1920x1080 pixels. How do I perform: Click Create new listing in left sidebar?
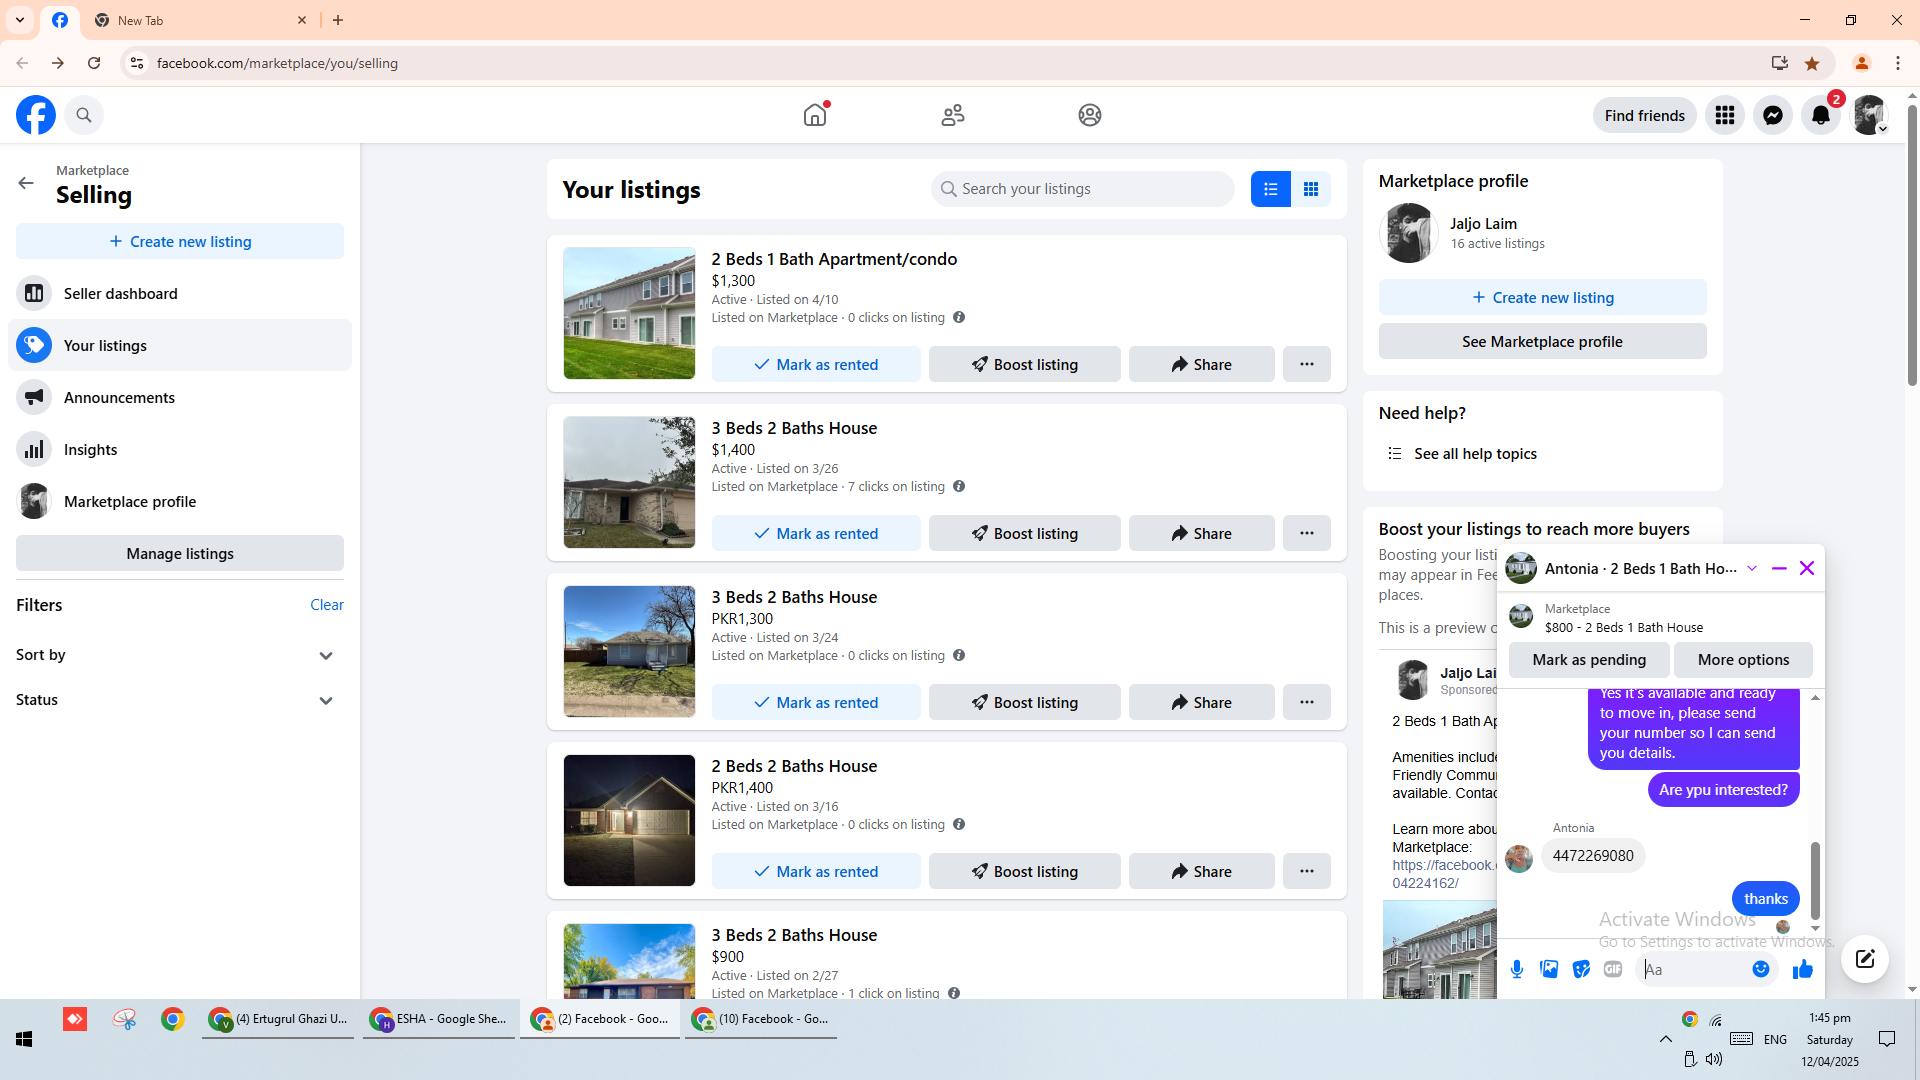point(180,241)
